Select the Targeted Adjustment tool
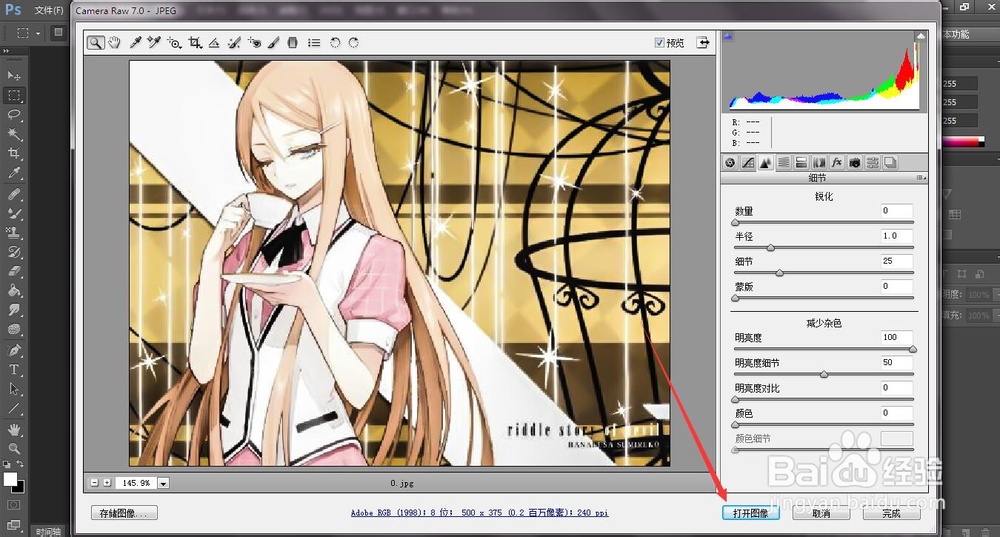The height and width of the screenshot is (537, 1000). click(x=174, y=43)
